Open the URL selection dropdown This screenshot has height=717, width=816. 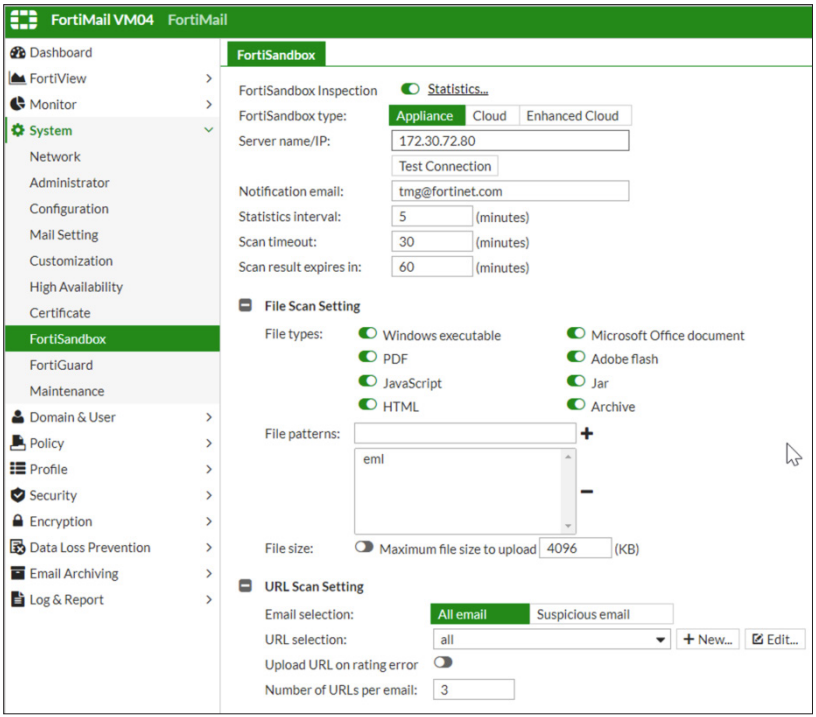coord(552,639)
